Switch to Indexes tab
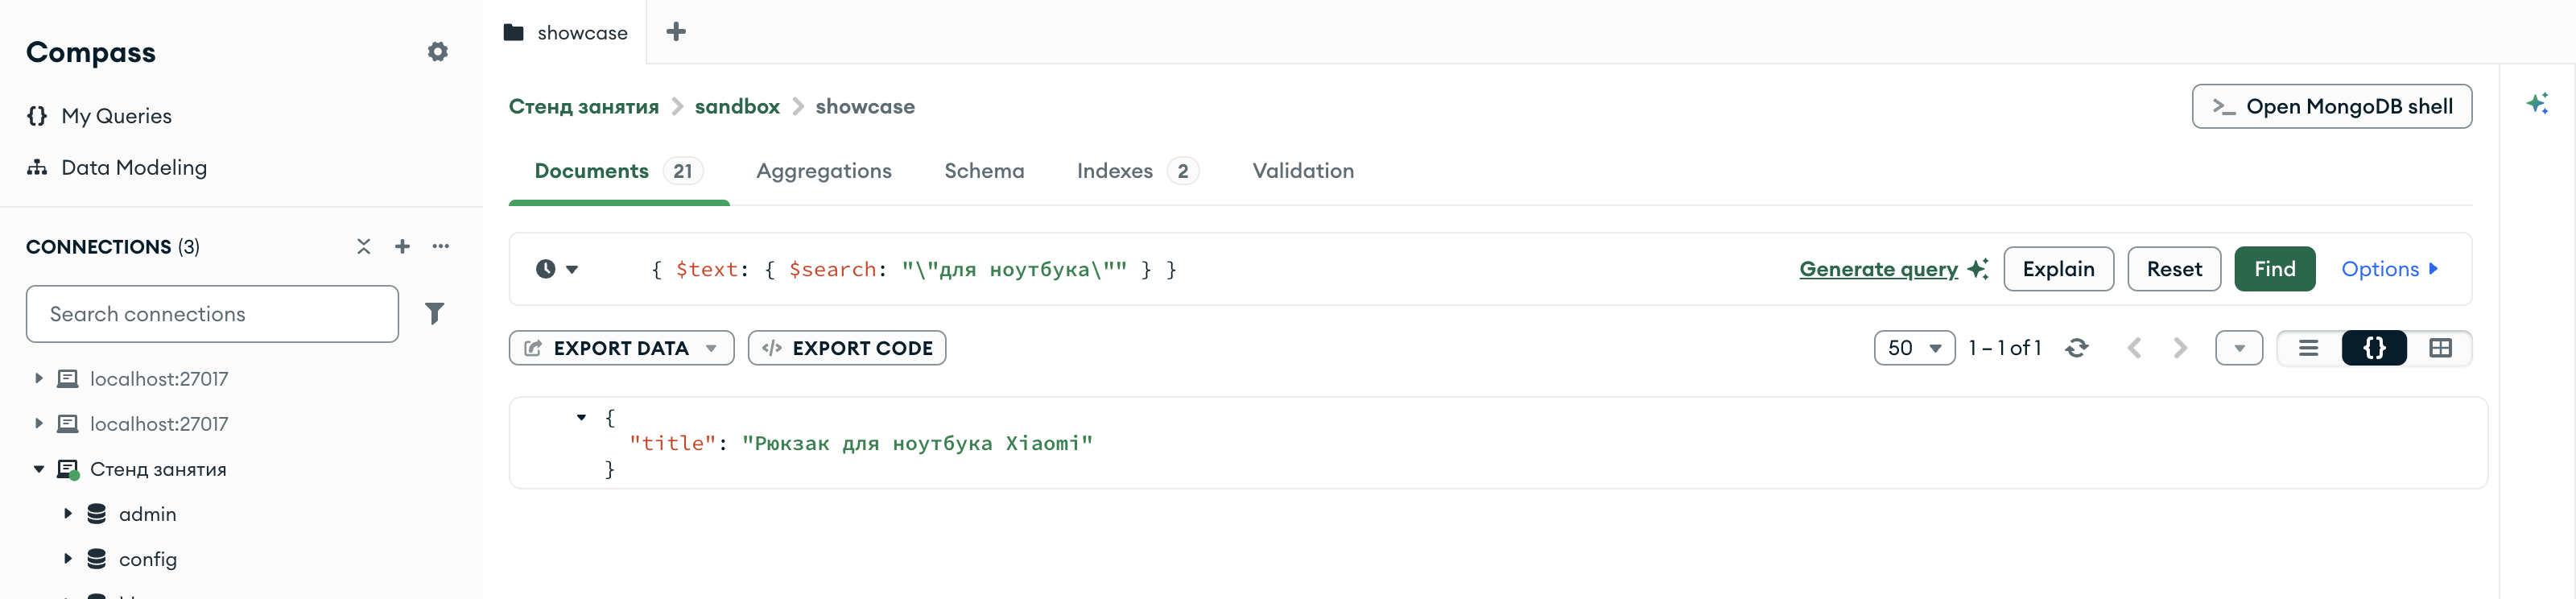Image resolution: width=2576 pixels, height=599 pixels. tap(1137, 171)
